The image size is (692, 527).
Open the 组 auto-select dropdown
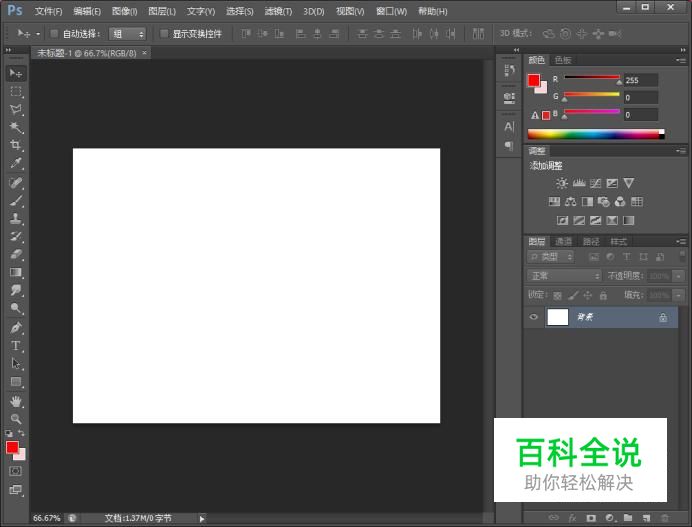[x=127, y=34]
